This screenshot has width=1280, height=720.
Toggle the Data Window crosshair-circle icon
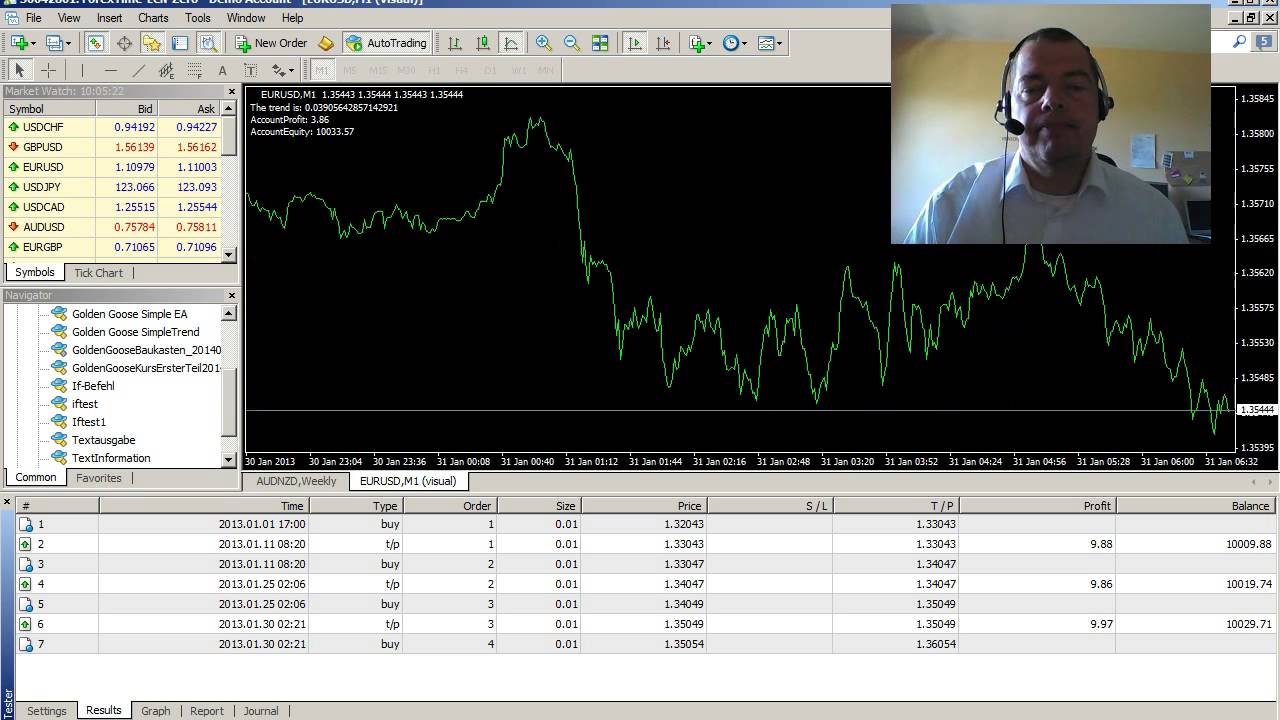[x=124, y=43]
